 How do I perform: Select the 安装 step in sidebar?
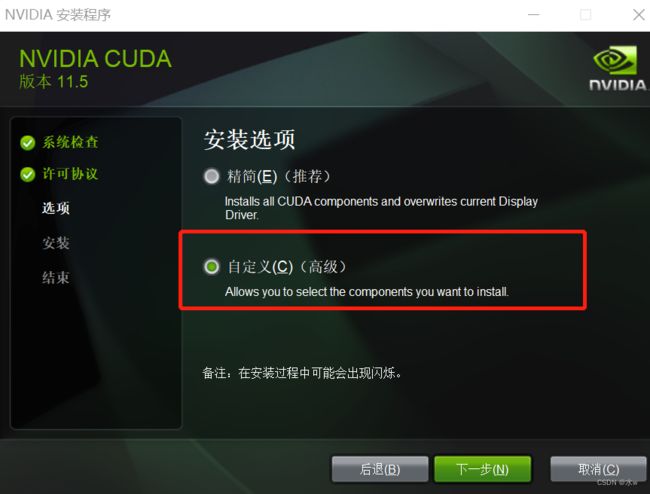(56, 243)
